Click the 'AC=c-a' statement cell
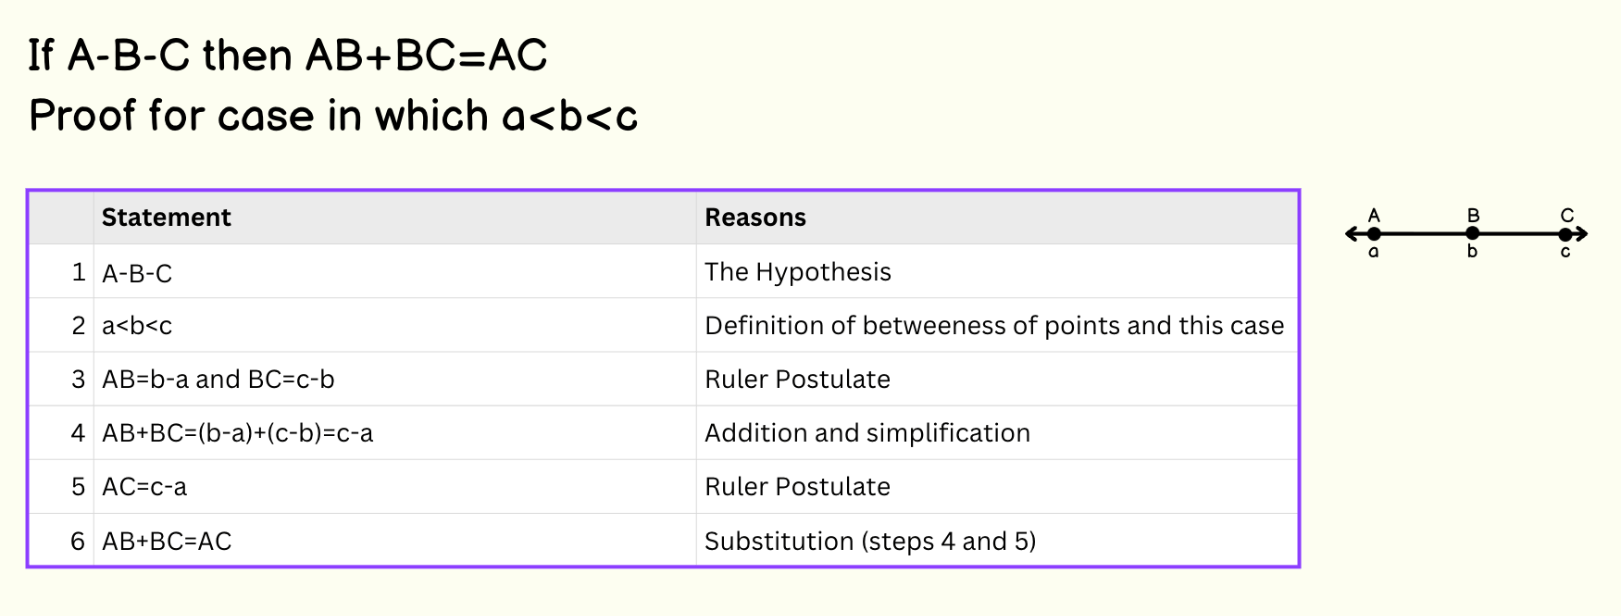This screenshot has width=1621, height=616. (x=144, y=487)
